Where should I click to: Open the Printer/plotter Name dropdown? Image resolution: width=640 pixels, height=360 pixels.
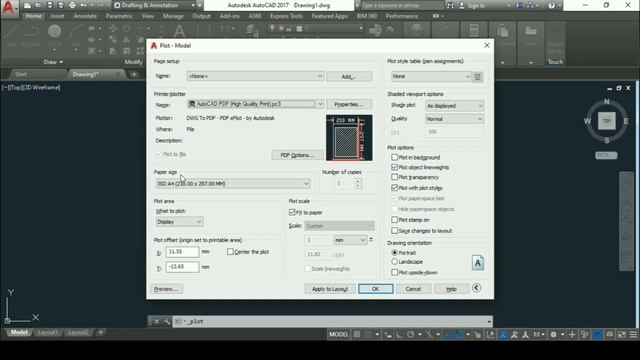[255, 104]
